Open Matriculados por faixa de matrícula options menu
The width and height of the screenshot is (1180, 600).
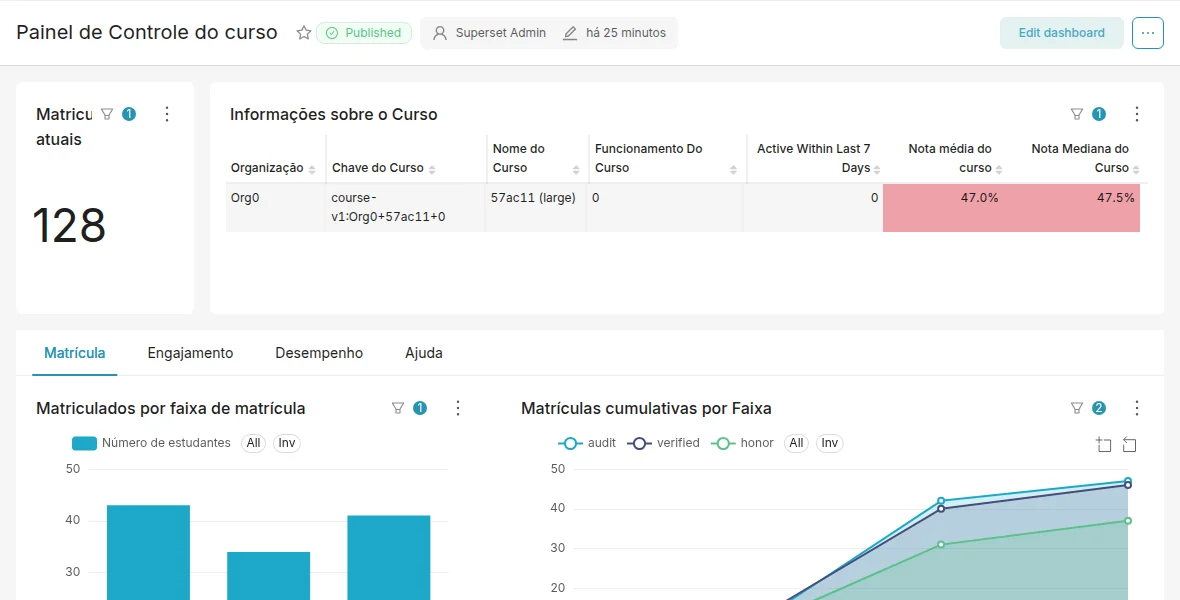458,408
